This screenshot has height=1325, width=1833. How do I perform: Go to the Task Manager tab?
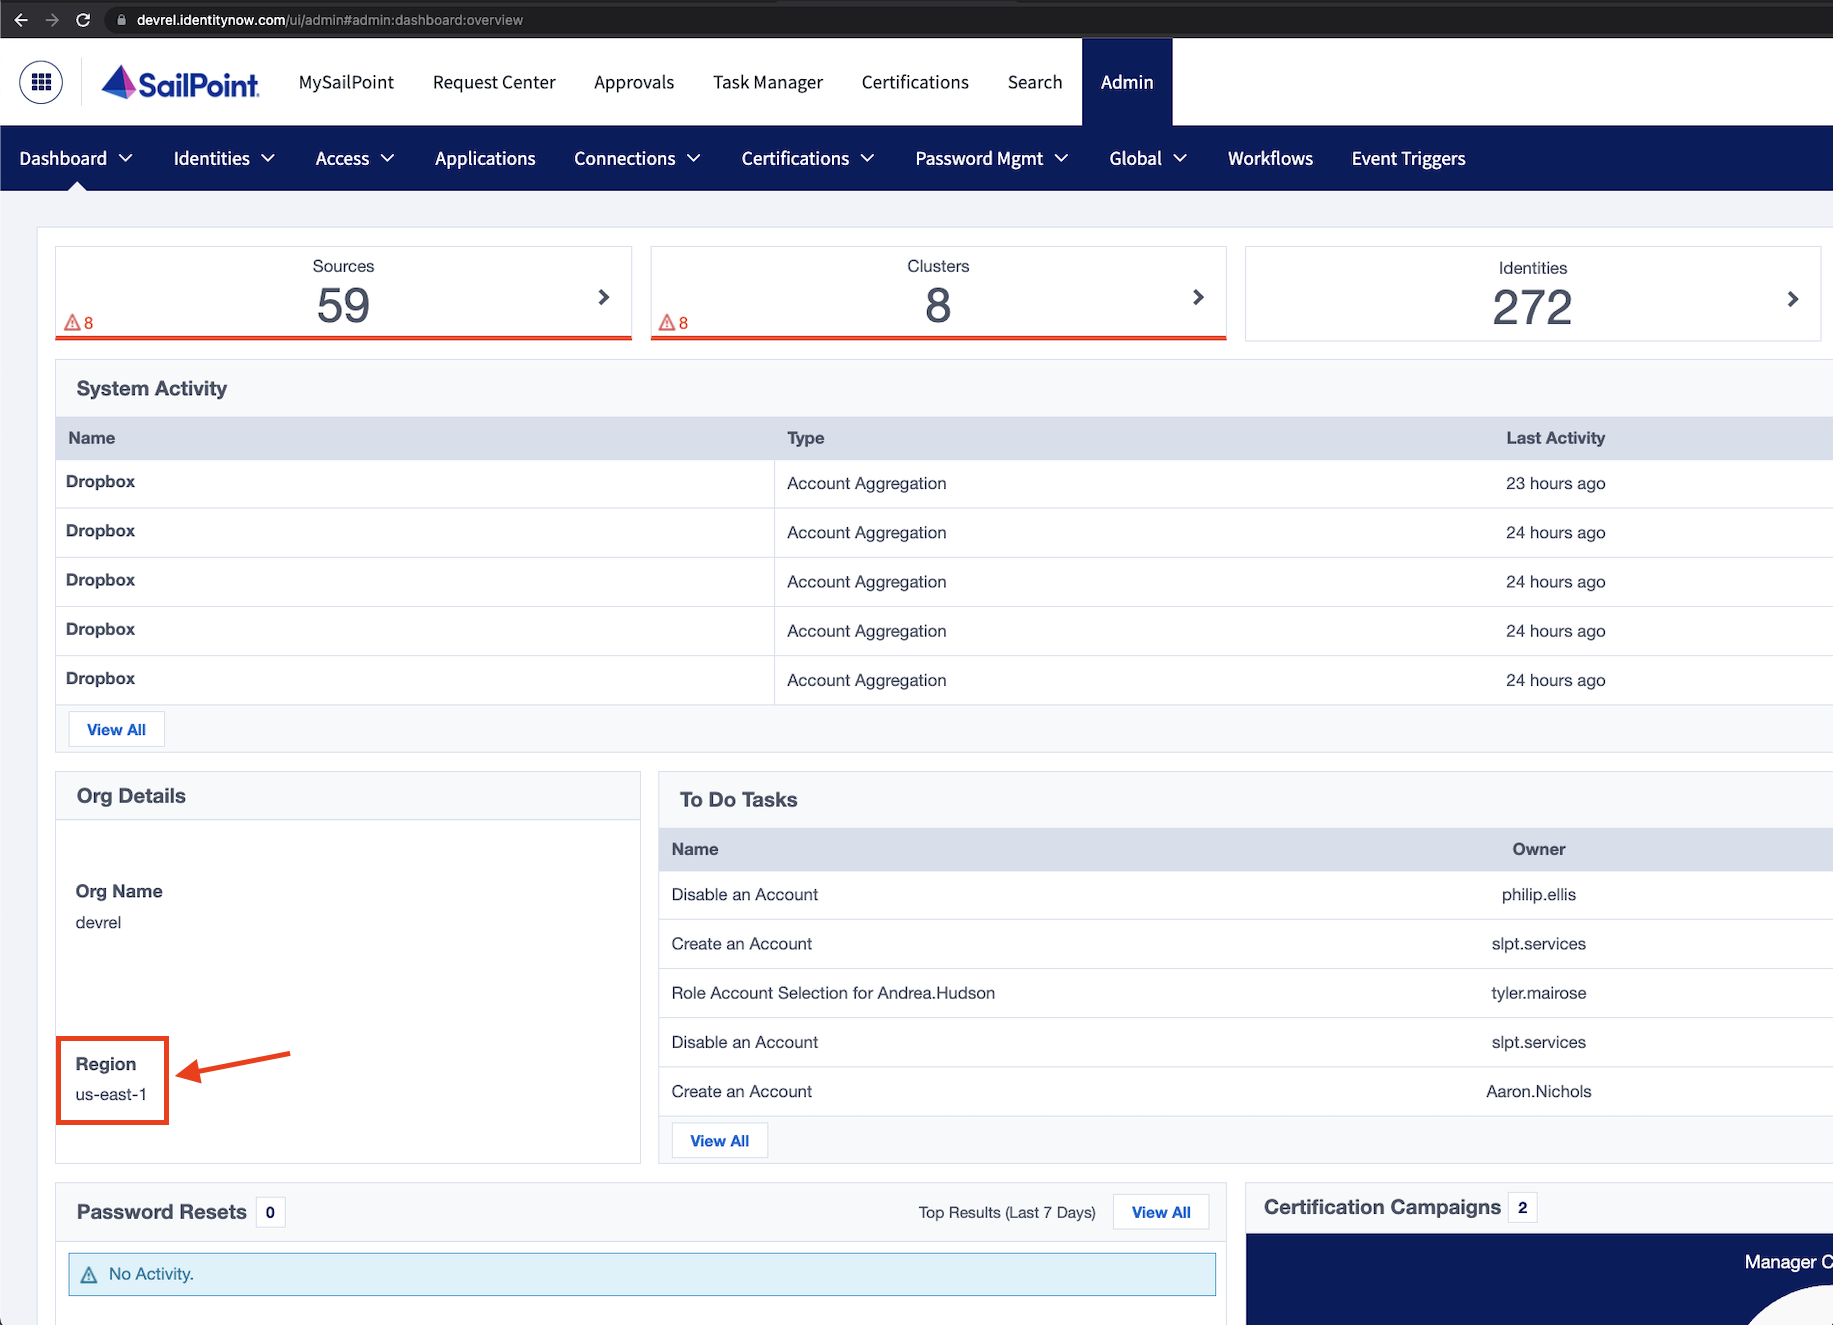(767, 82)
